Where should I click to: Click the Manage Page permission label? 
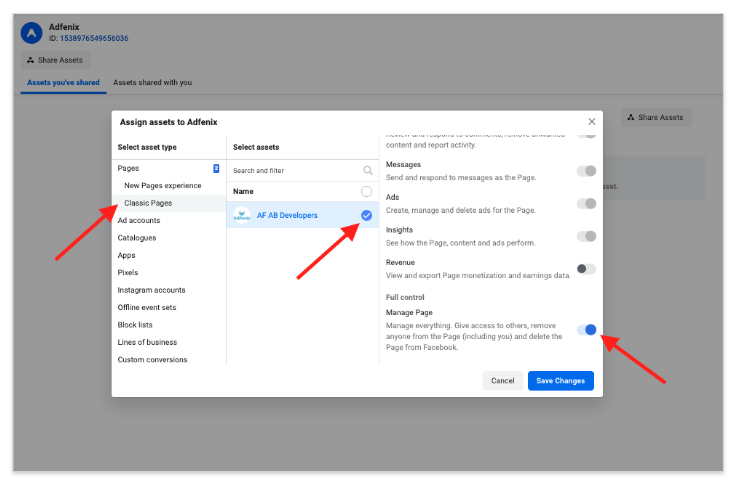409,312
